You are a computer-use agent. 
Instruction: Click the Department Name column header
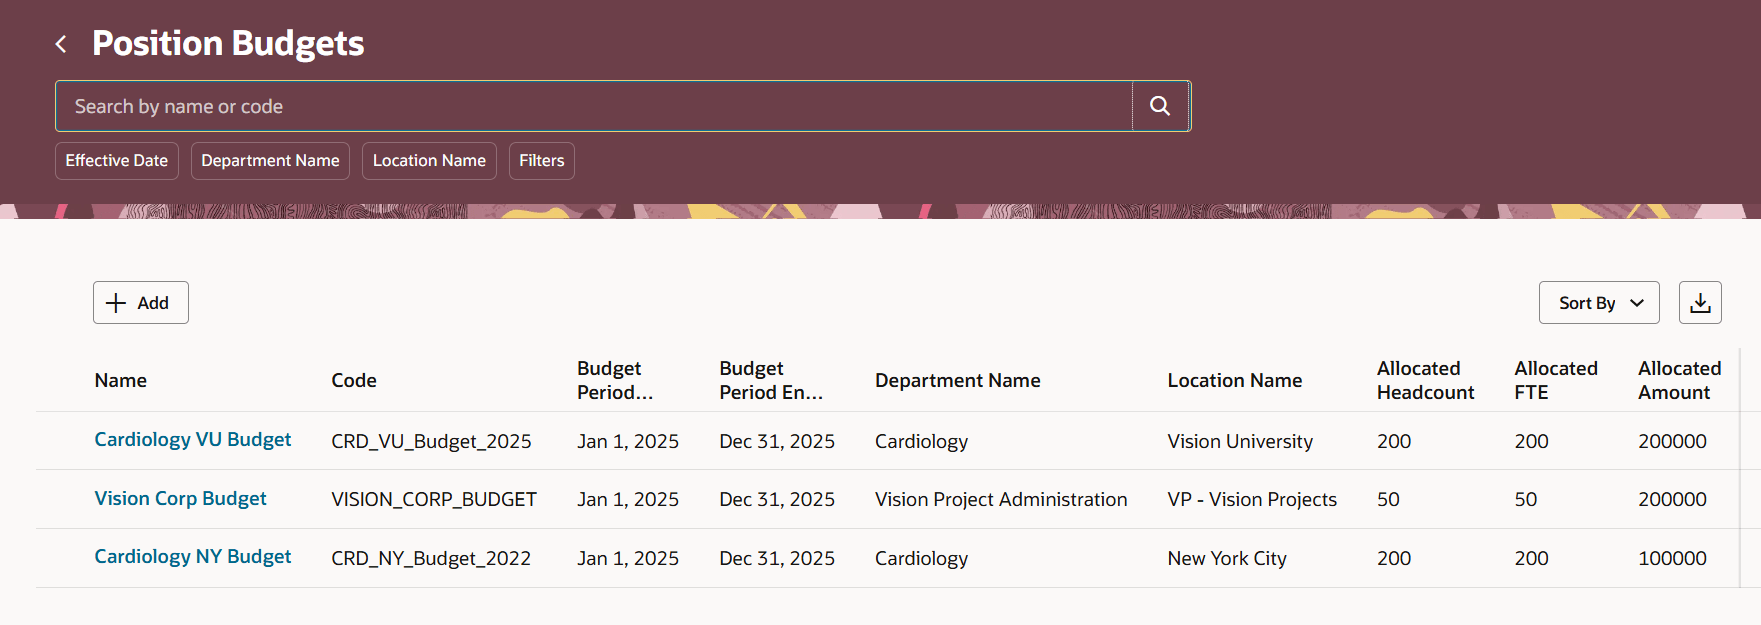point(958,381)
